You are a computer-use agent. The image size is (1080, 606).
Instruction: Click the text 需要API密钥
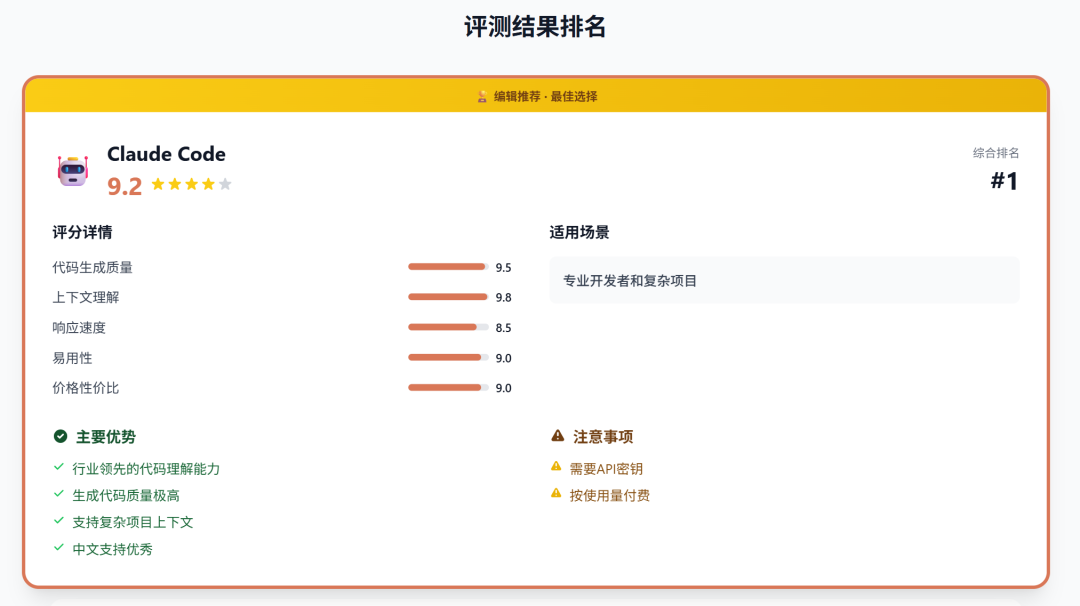606,469
